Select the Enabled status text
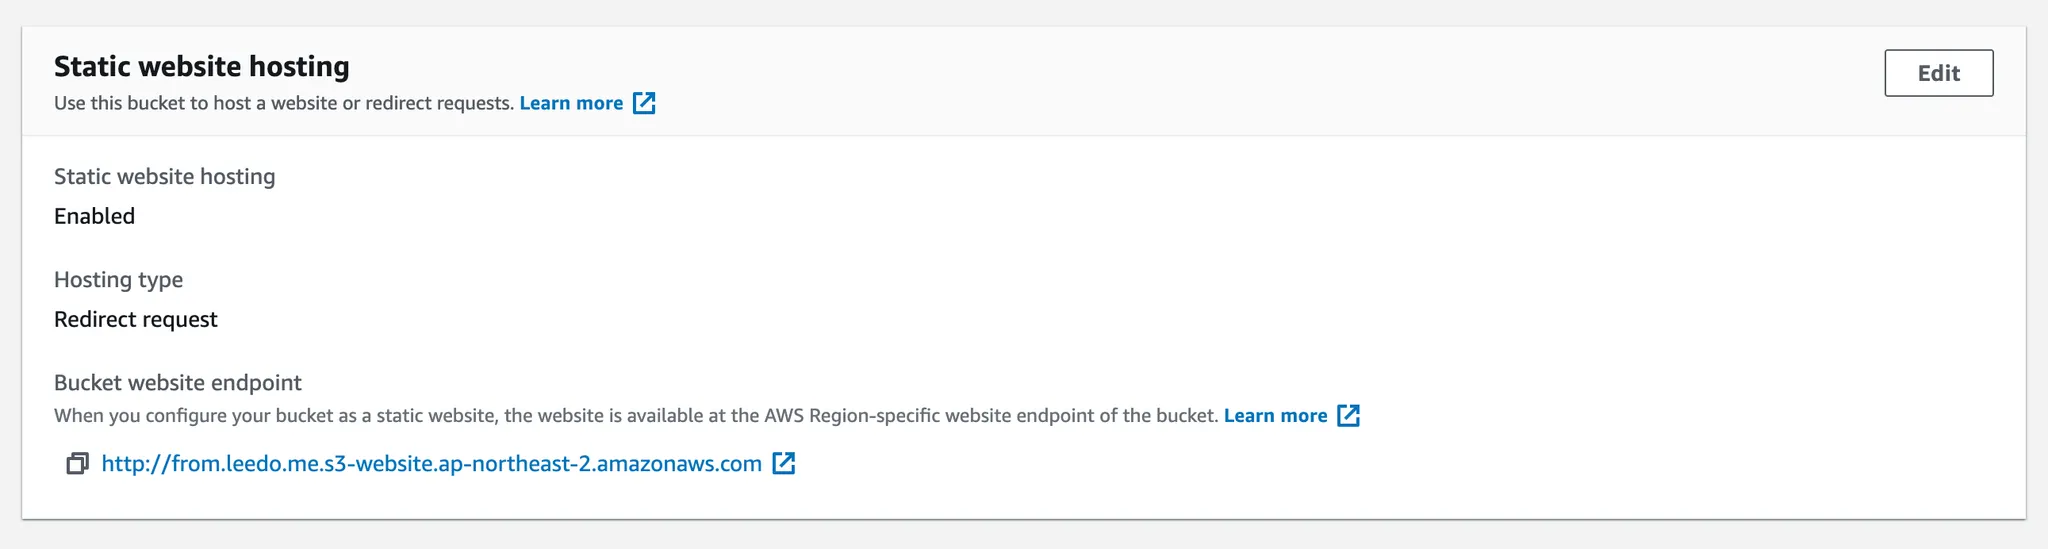 click(x=94, y=216)
